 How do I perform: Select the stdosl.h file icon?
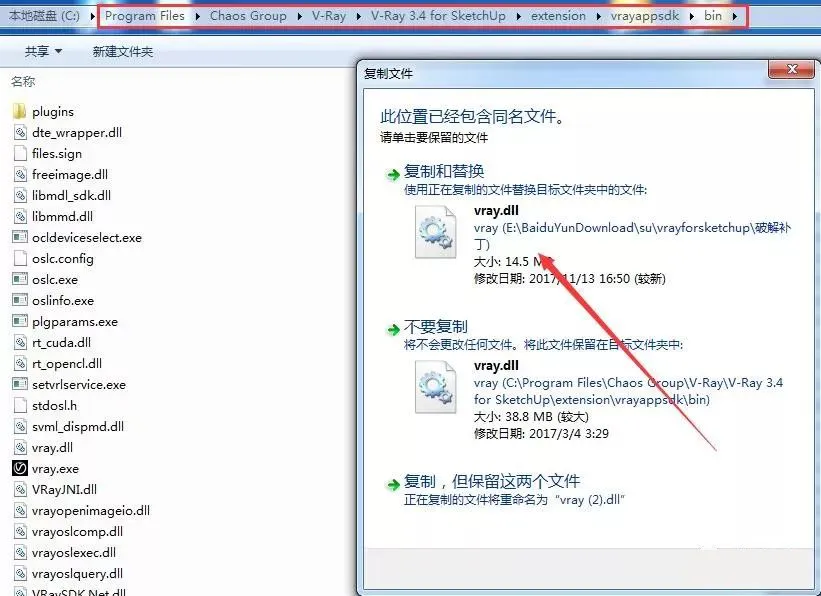(x=20, y=405)
